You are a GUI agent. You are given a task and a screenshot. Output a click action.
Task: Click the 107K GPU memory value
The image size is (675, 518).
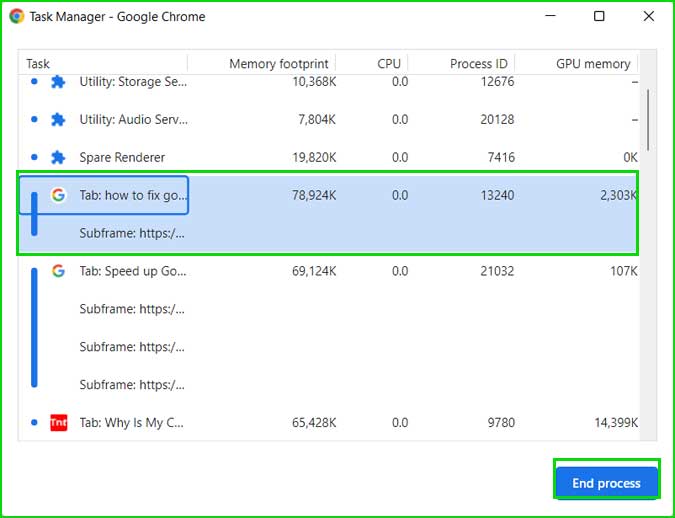point(624,271)
